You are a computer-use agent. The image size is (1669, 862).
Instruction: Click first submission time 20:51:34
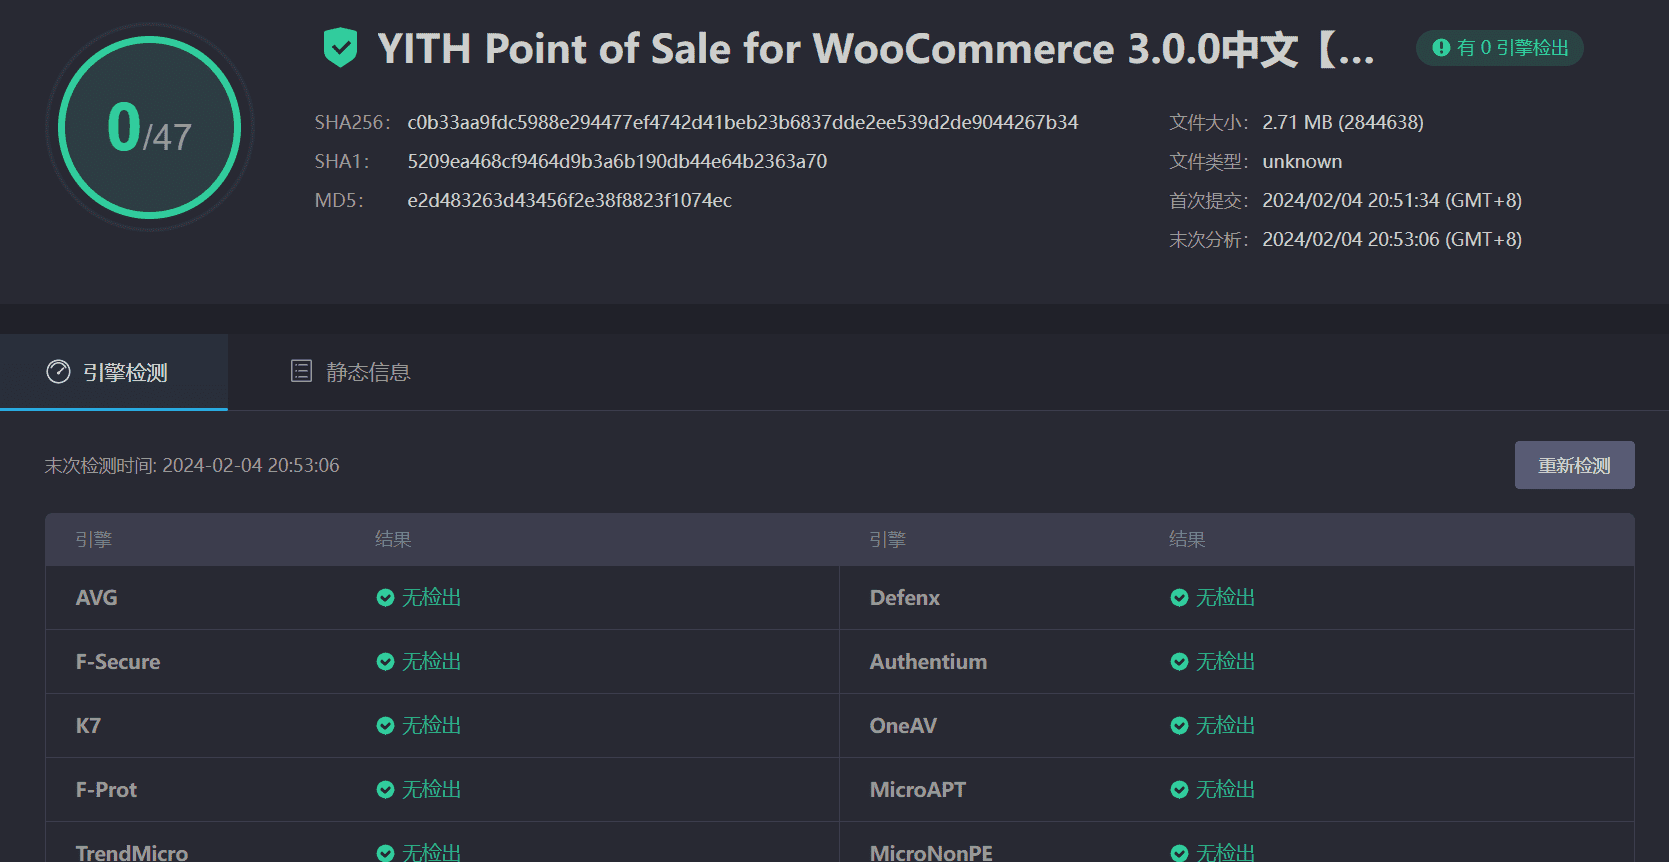(1392, 200)
